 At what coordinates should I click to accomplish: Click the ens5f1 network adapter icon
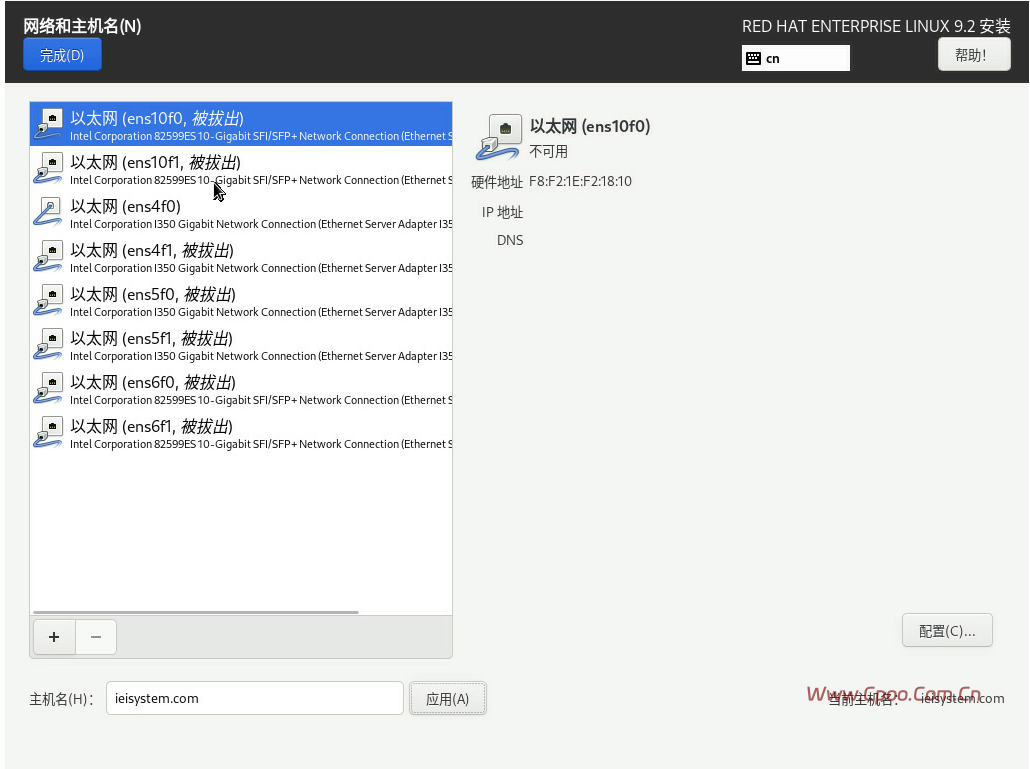coord(48,344)
